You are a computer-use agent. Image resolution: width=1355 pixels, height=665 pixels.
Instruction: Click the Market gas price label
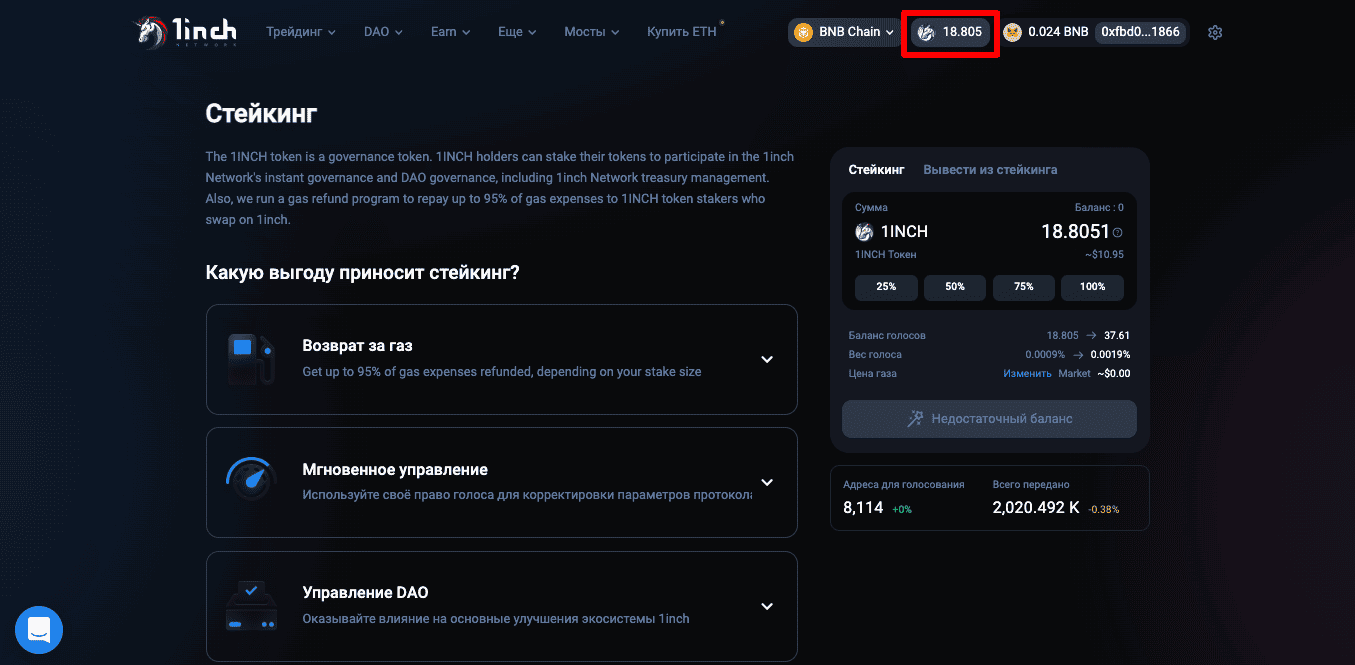(1074, 374)
